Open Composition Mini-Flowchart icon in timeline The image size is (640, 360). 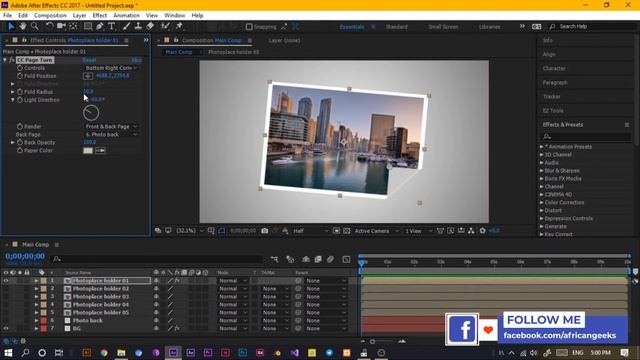point(274,259)
